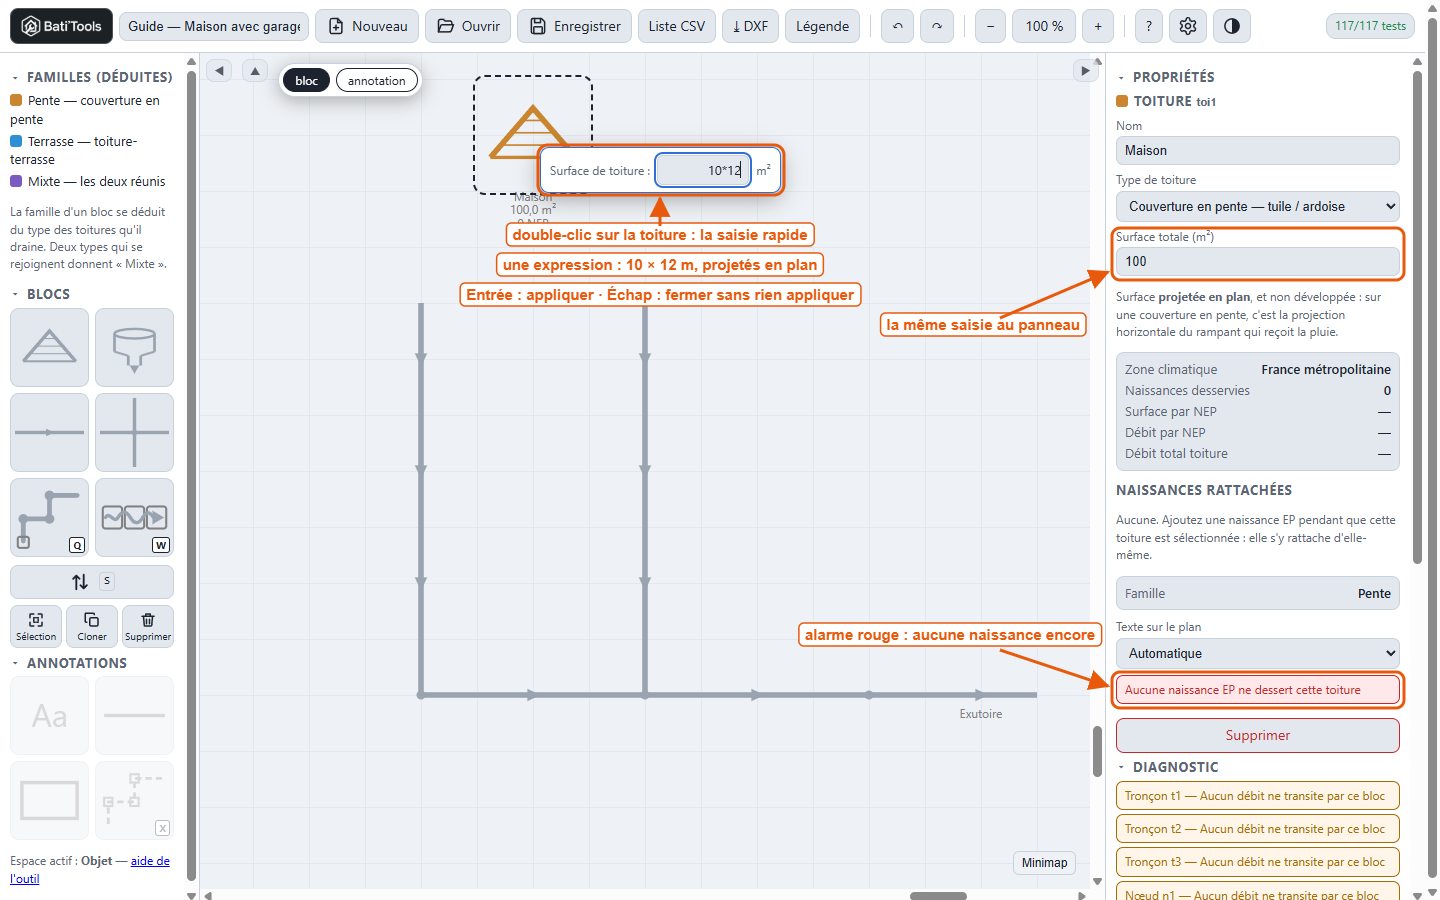Select the horizontal pipe segment block
Viewport: 1440px width, 900px height.
point(50,432)
